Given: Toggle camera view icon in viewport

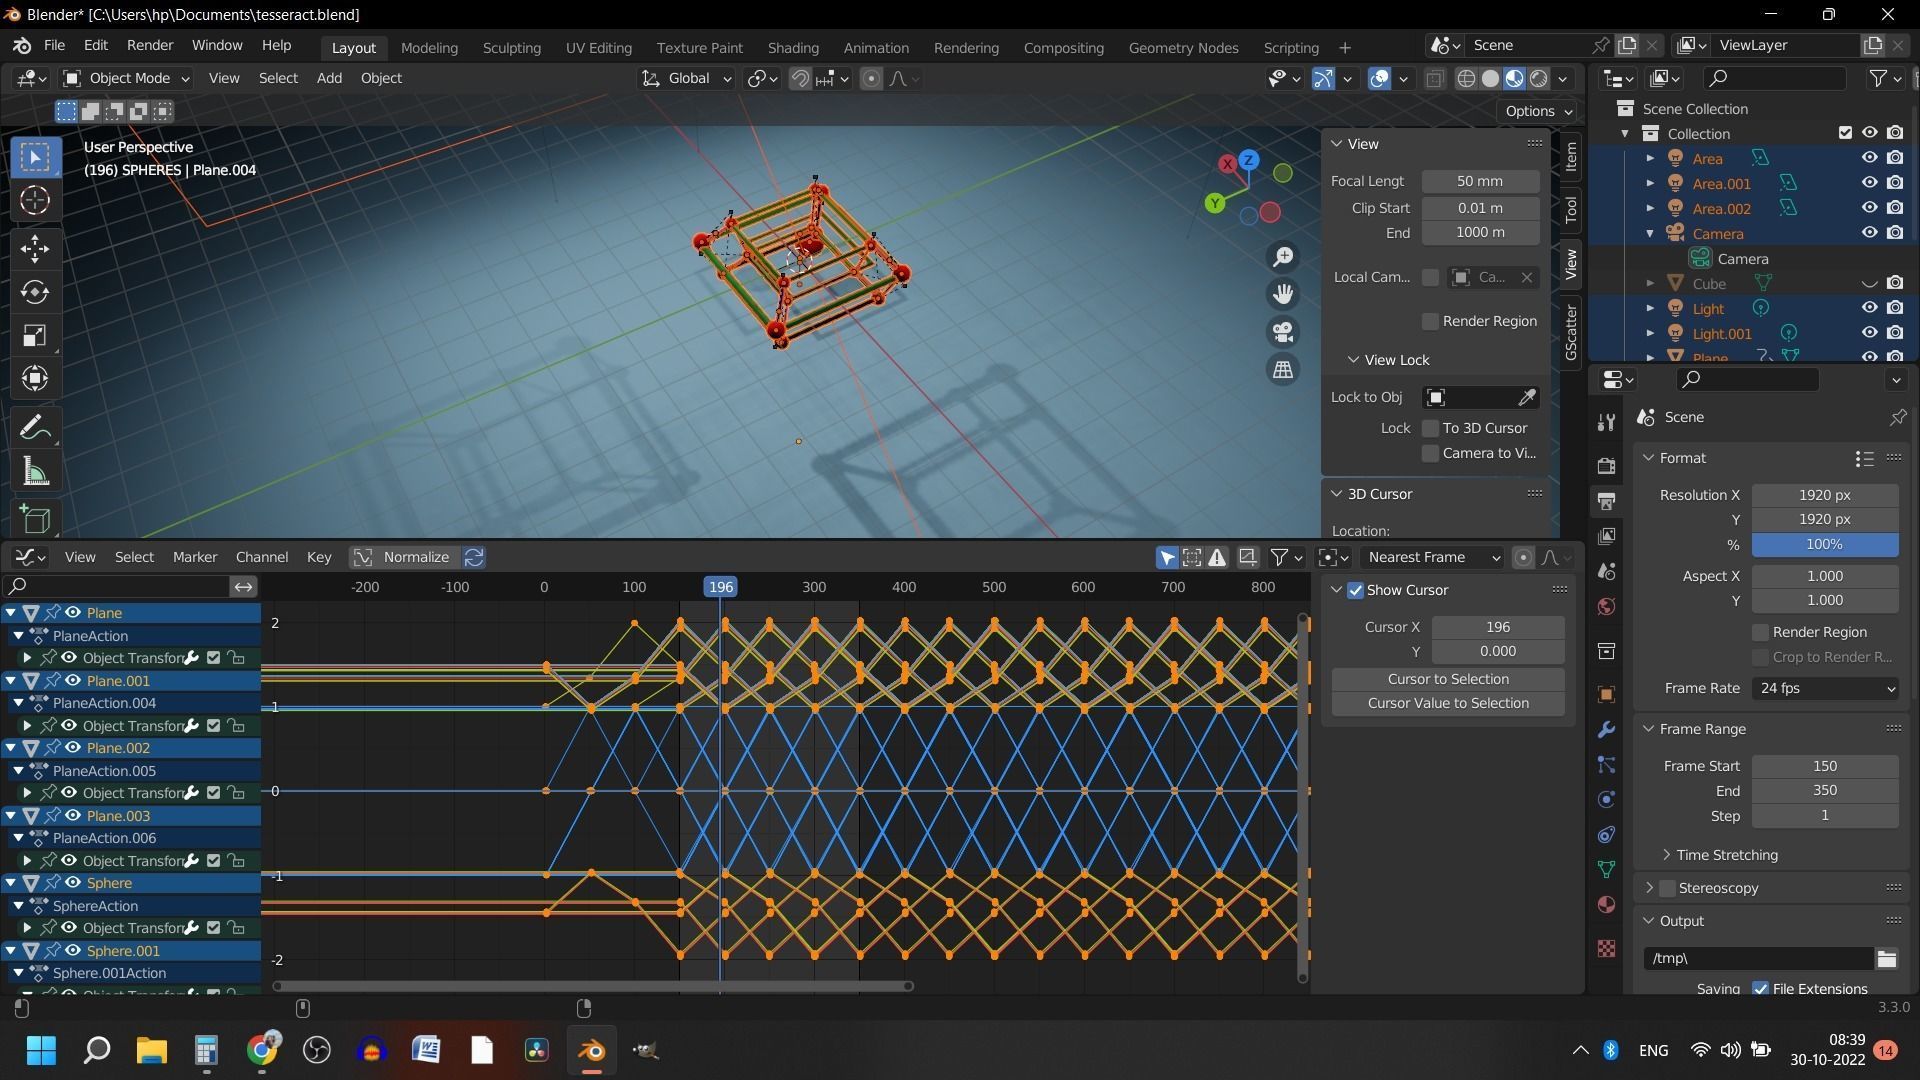Looking at the screenshot, I should point(1283,332).
